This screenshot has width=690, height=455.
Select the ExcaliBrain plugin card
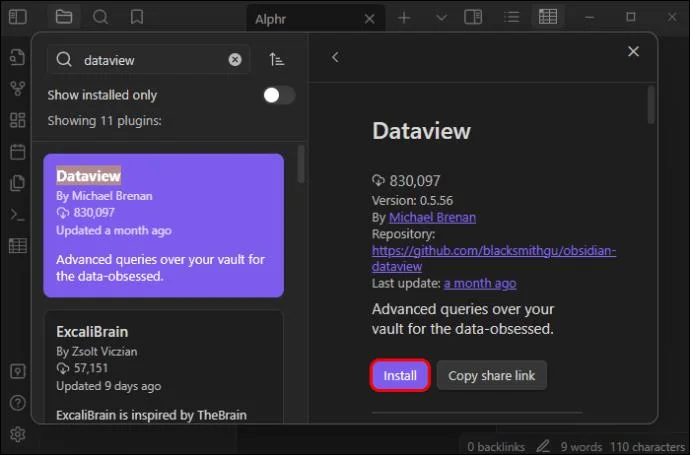[x=164, y=366]
